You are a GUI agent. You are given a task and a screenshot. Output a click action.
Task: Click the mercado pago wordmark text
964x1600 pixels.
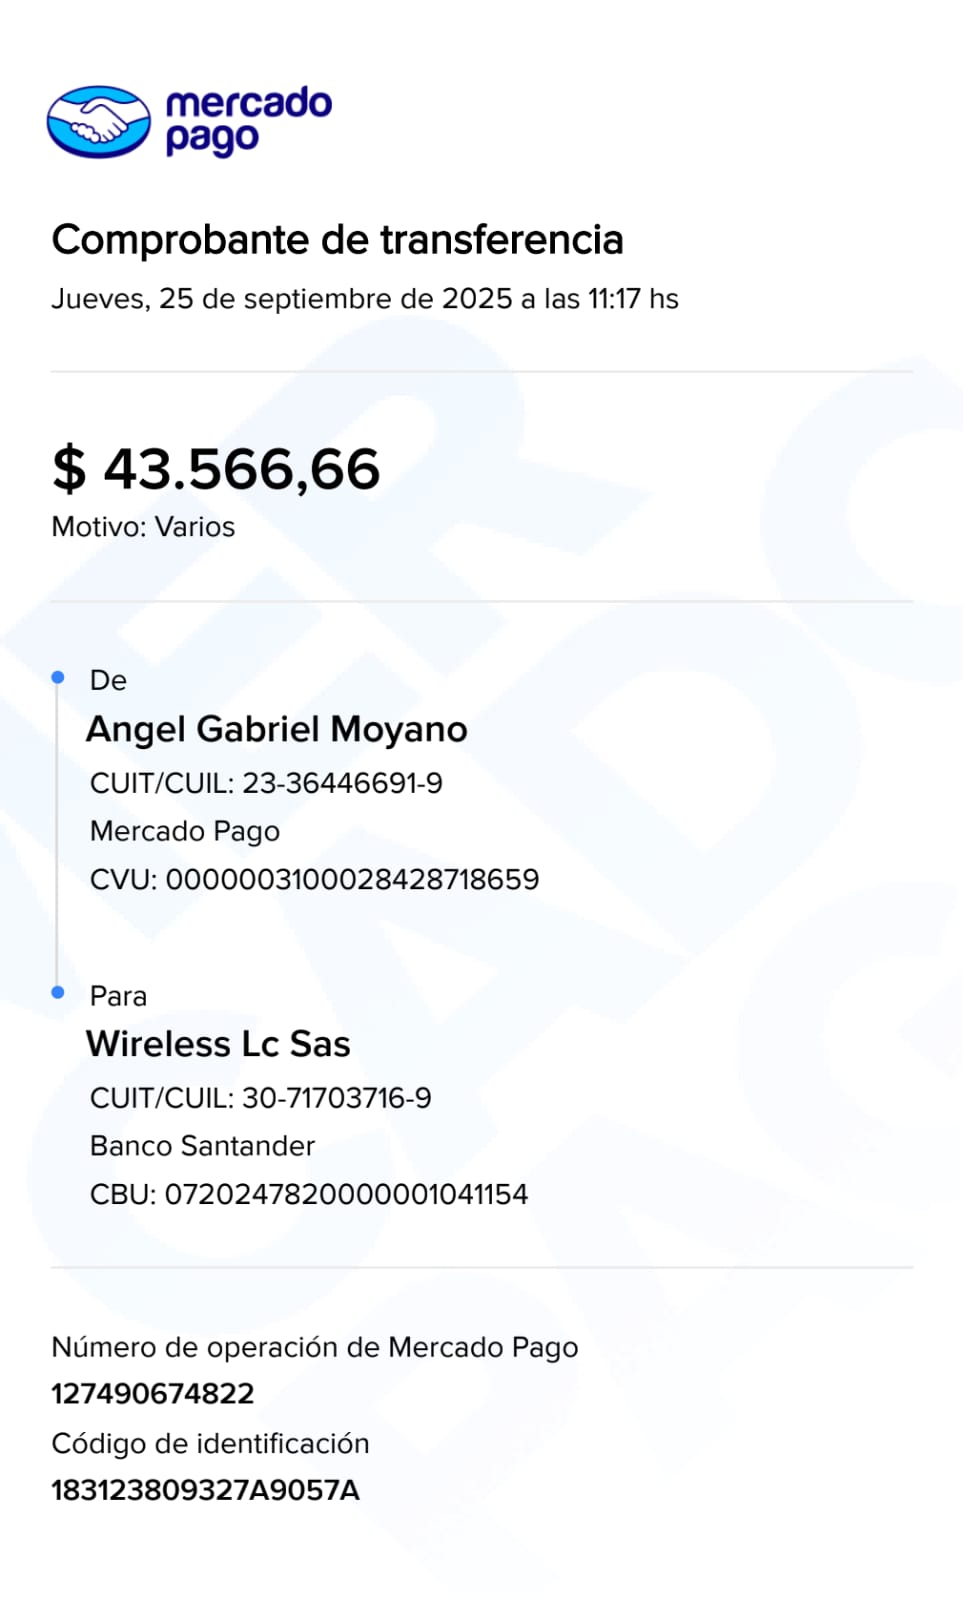tap(248, 120)
